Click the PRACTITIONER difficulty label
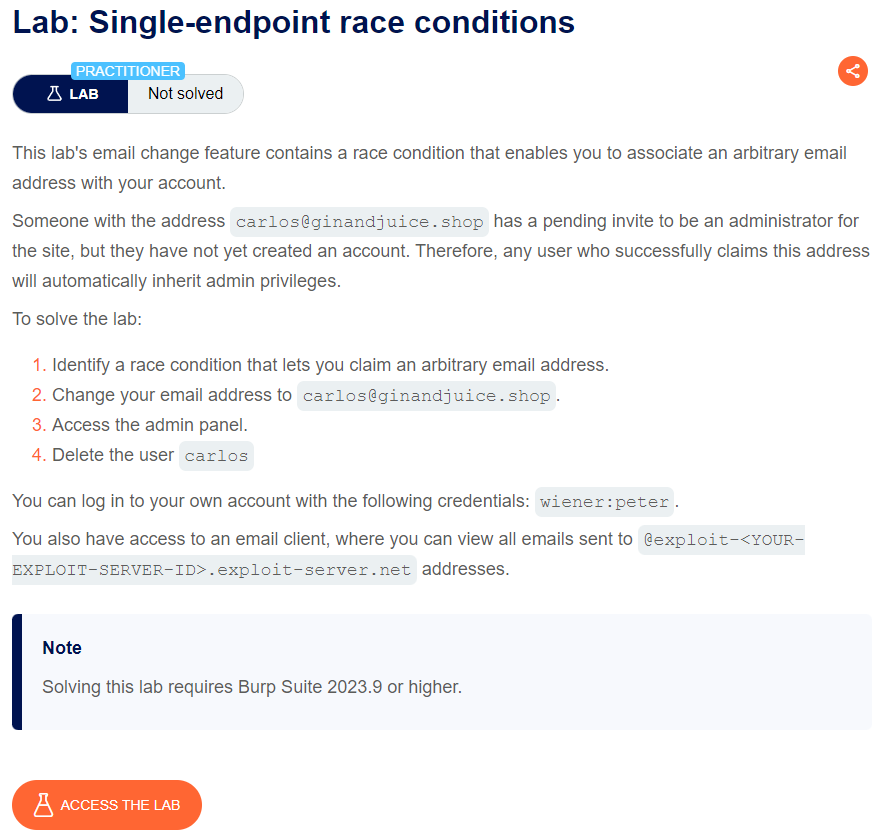This screenshot has height=834, width=873. click(x=128, y=71)
